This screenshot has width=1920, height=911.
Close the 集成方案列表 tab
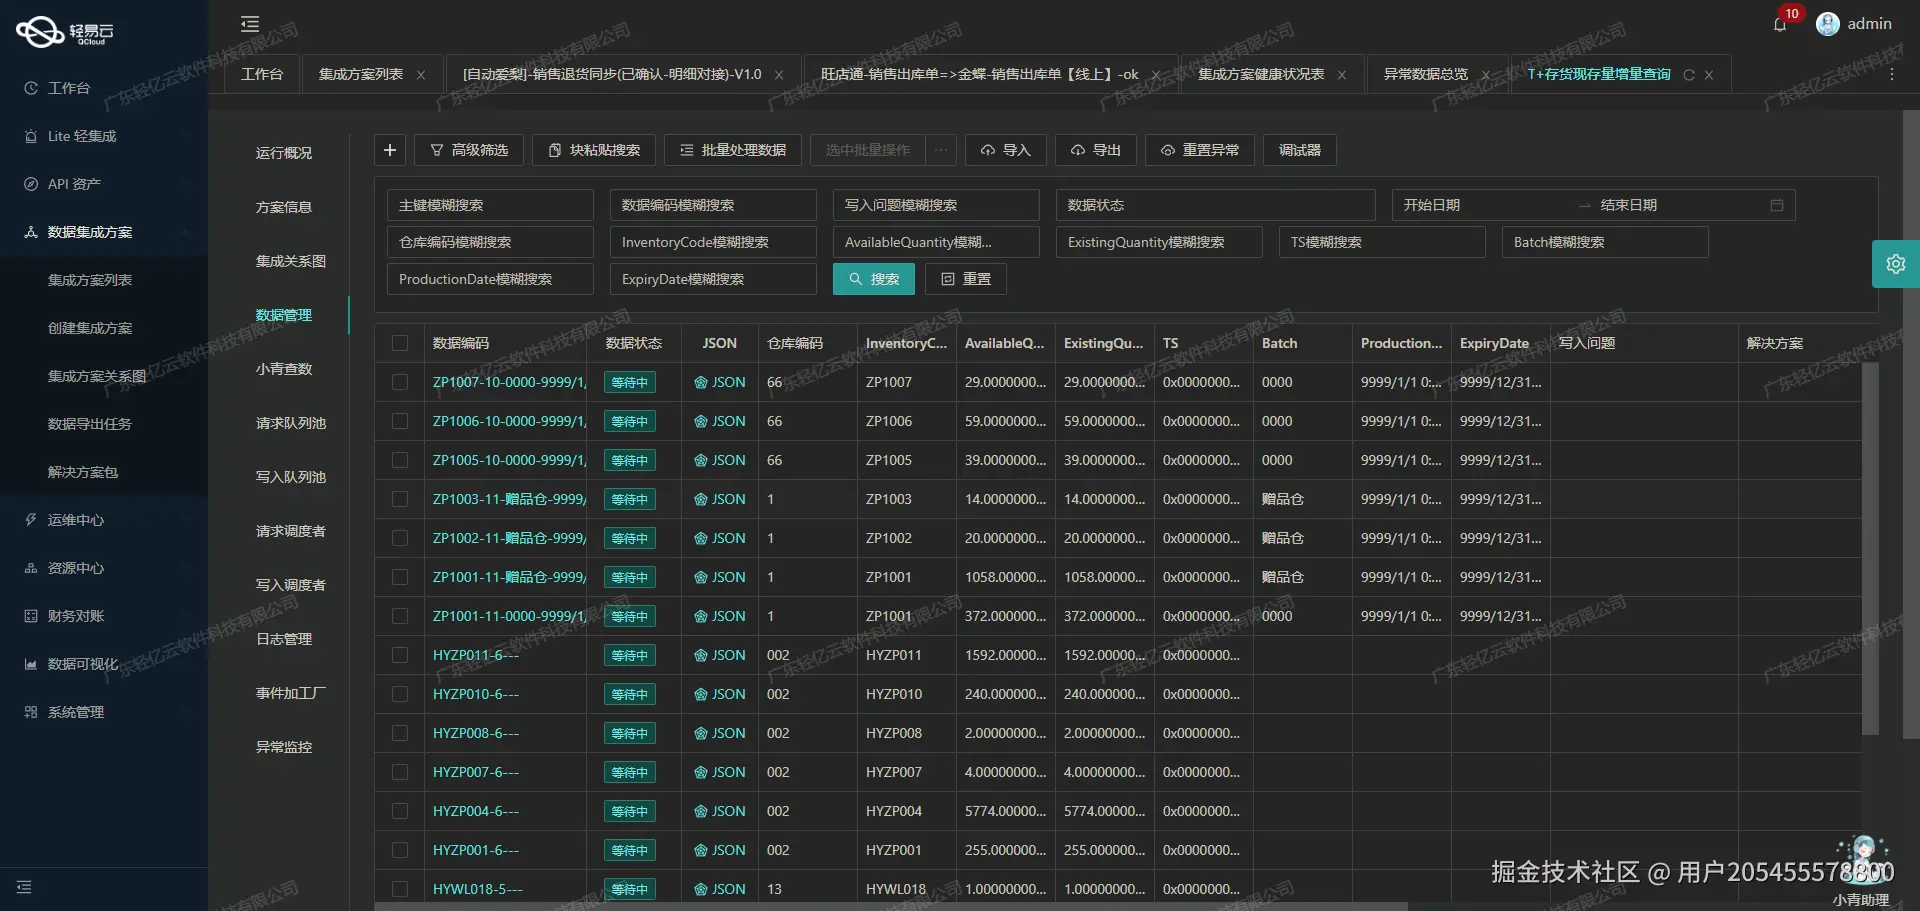pyautogui.click(x=421, y=75)
